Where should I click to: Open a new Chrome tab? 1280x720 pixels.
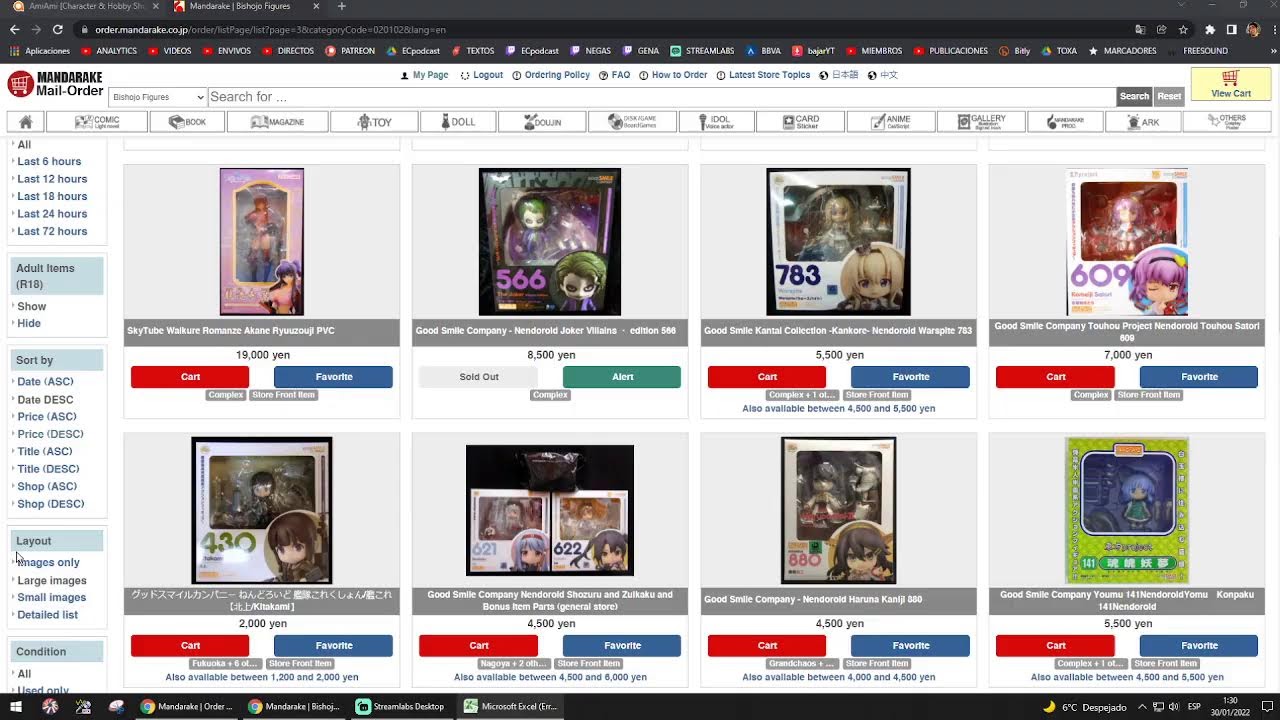coord(341,6)
